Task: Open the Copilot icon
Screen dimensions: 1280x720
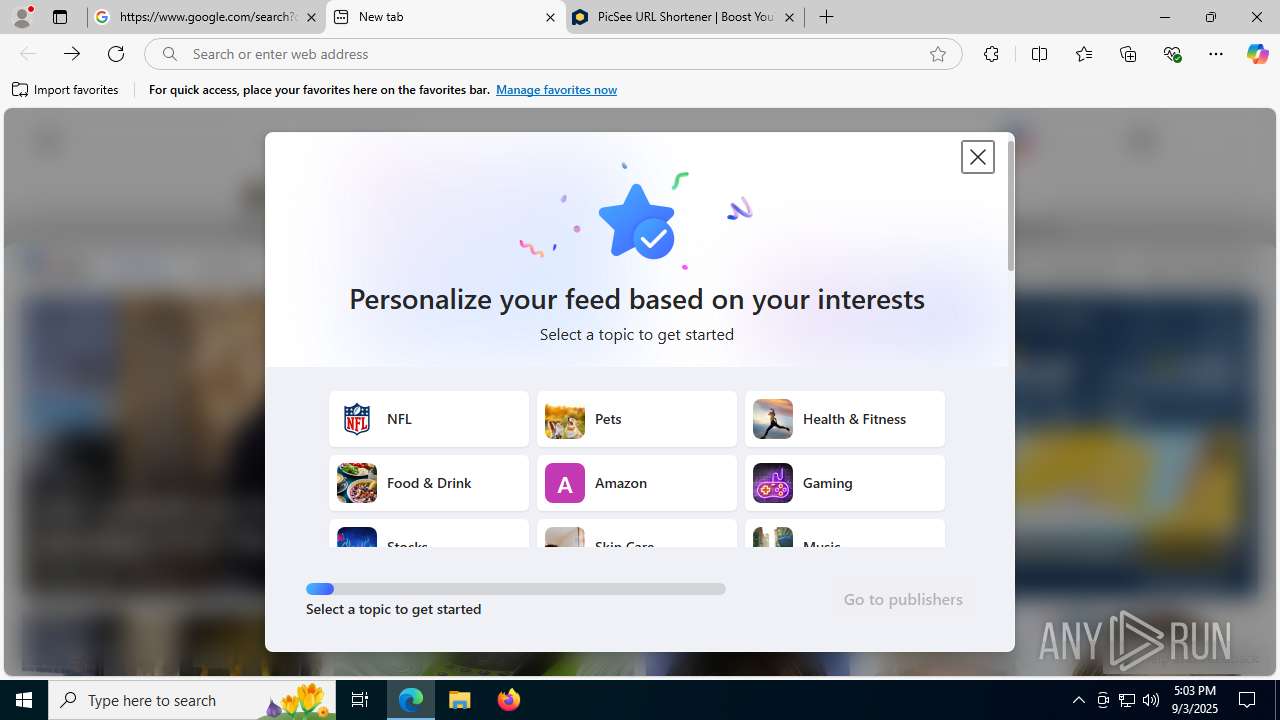Action: coord(1257,54)
